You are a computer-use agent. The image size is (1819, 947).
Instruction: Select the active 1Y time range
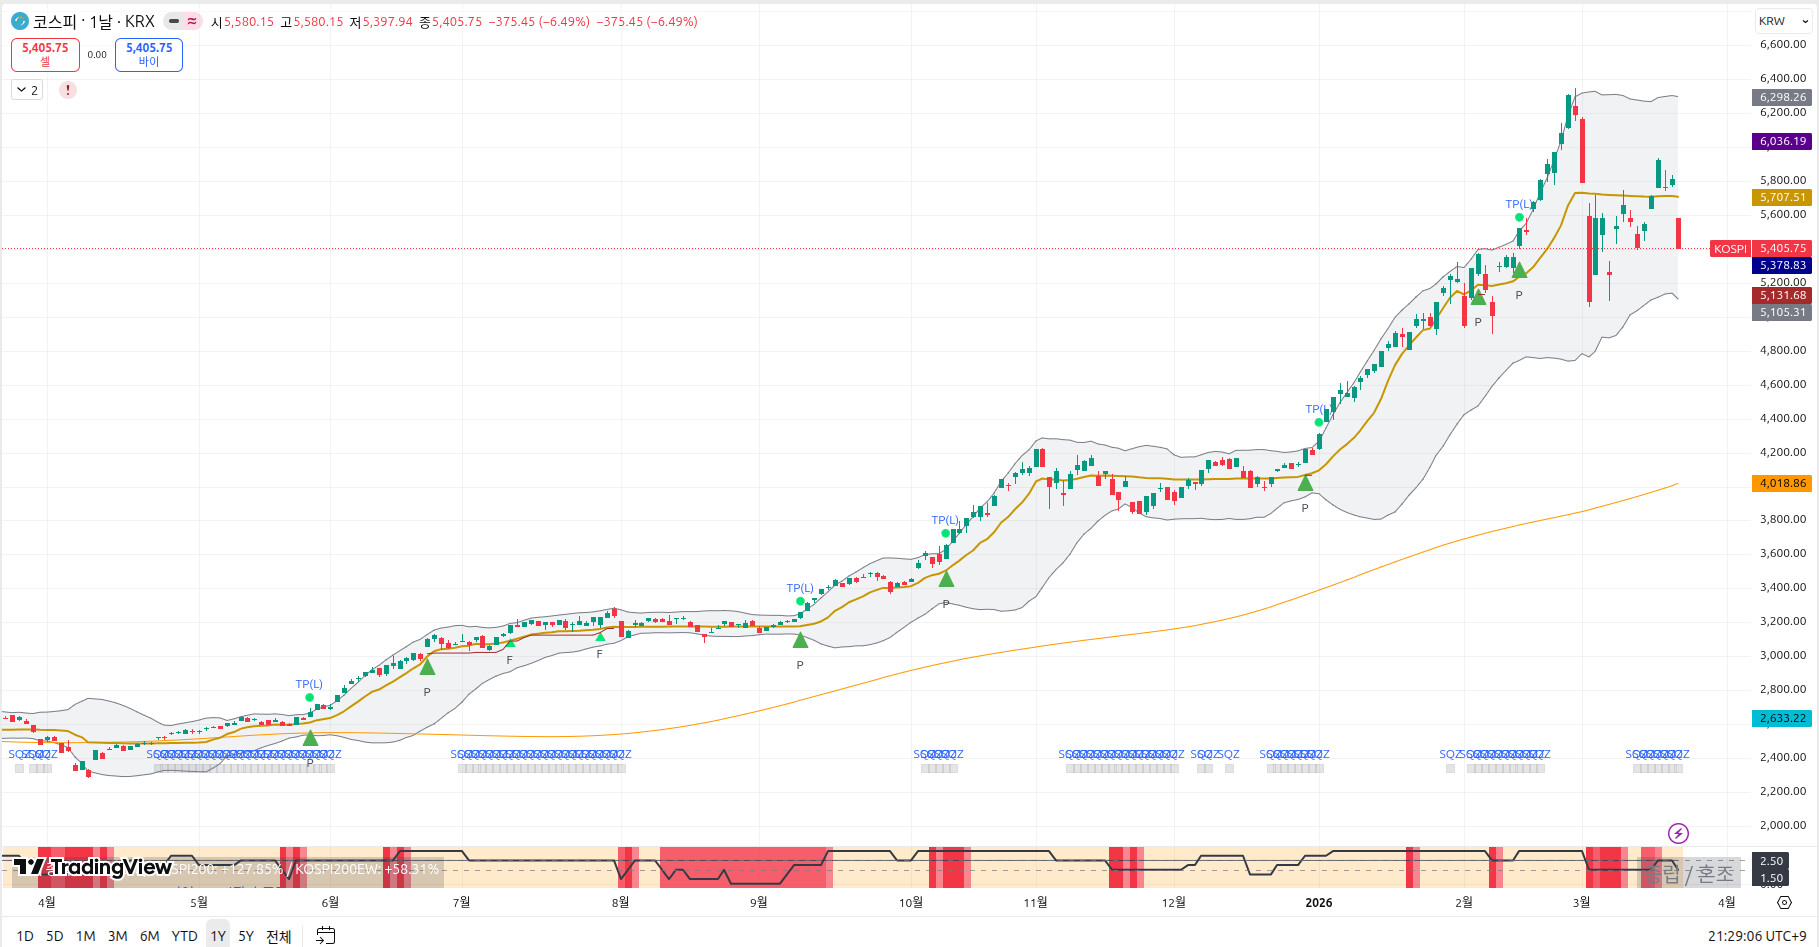[x=218, y=936]
